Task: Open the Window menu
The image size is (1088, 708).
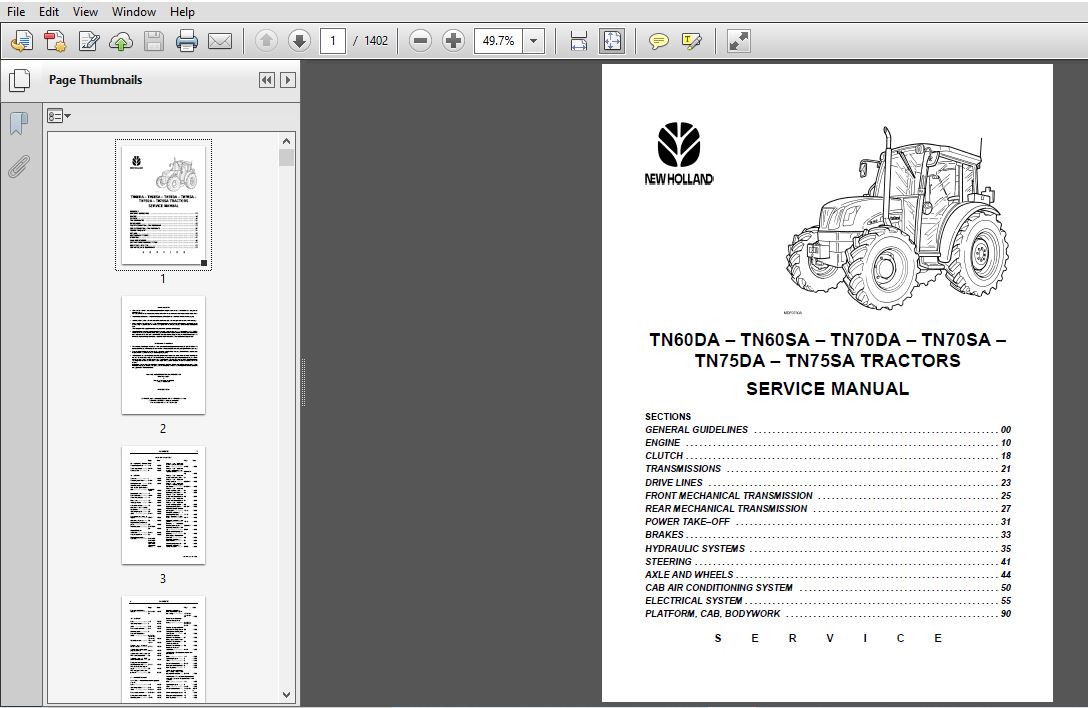Action: [134, 12]
